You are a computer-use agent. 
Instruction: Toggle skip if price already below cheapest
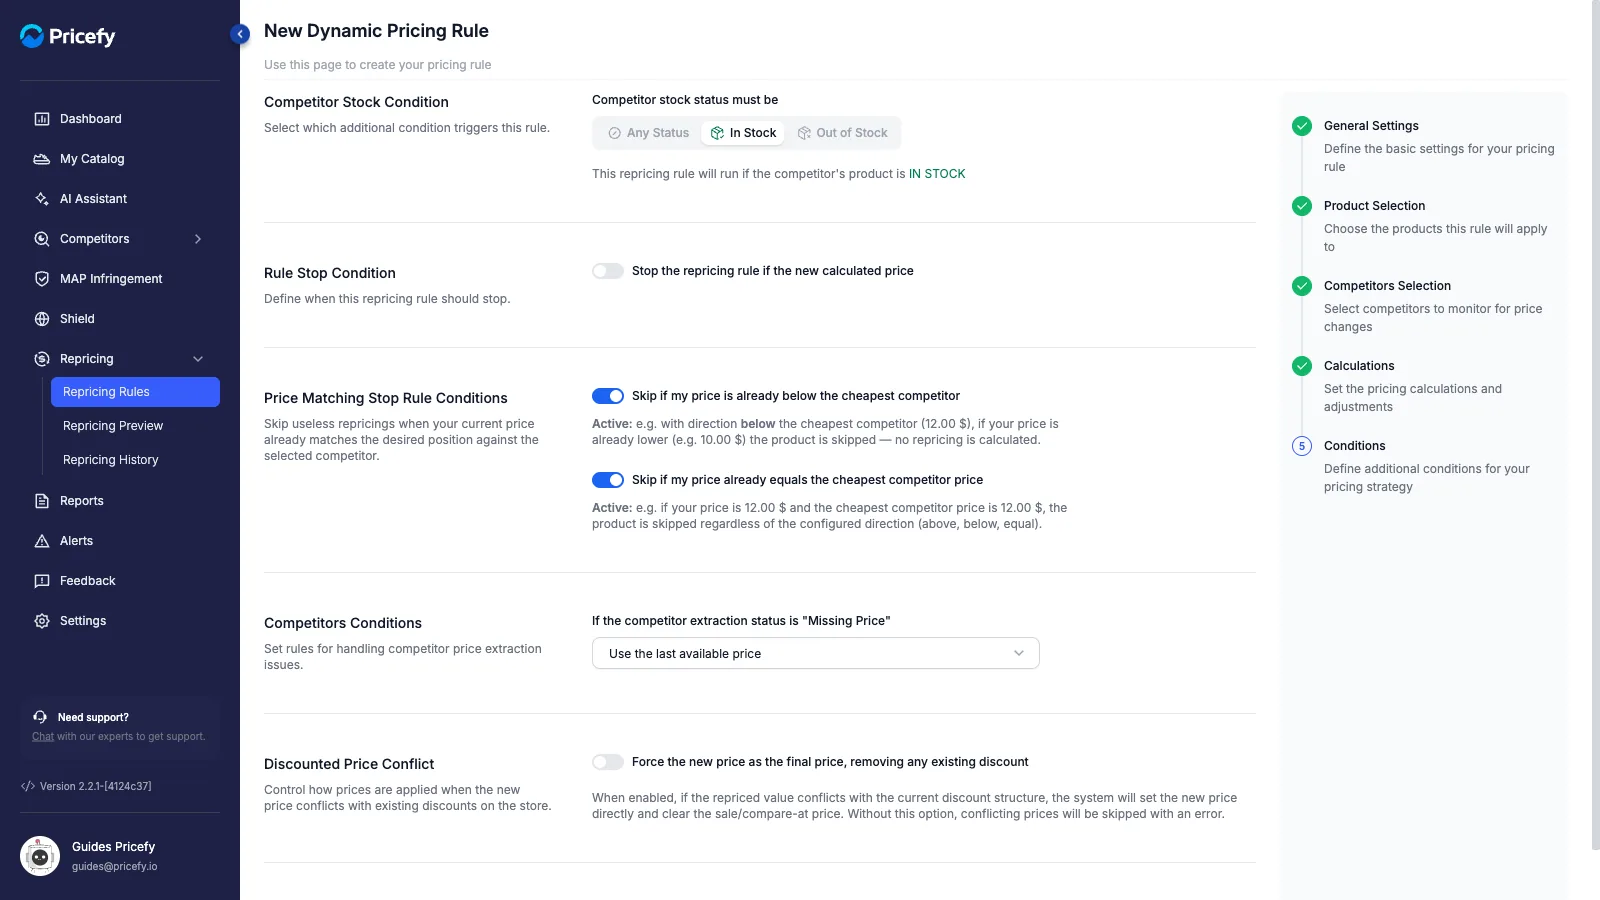tap(608, 396)
